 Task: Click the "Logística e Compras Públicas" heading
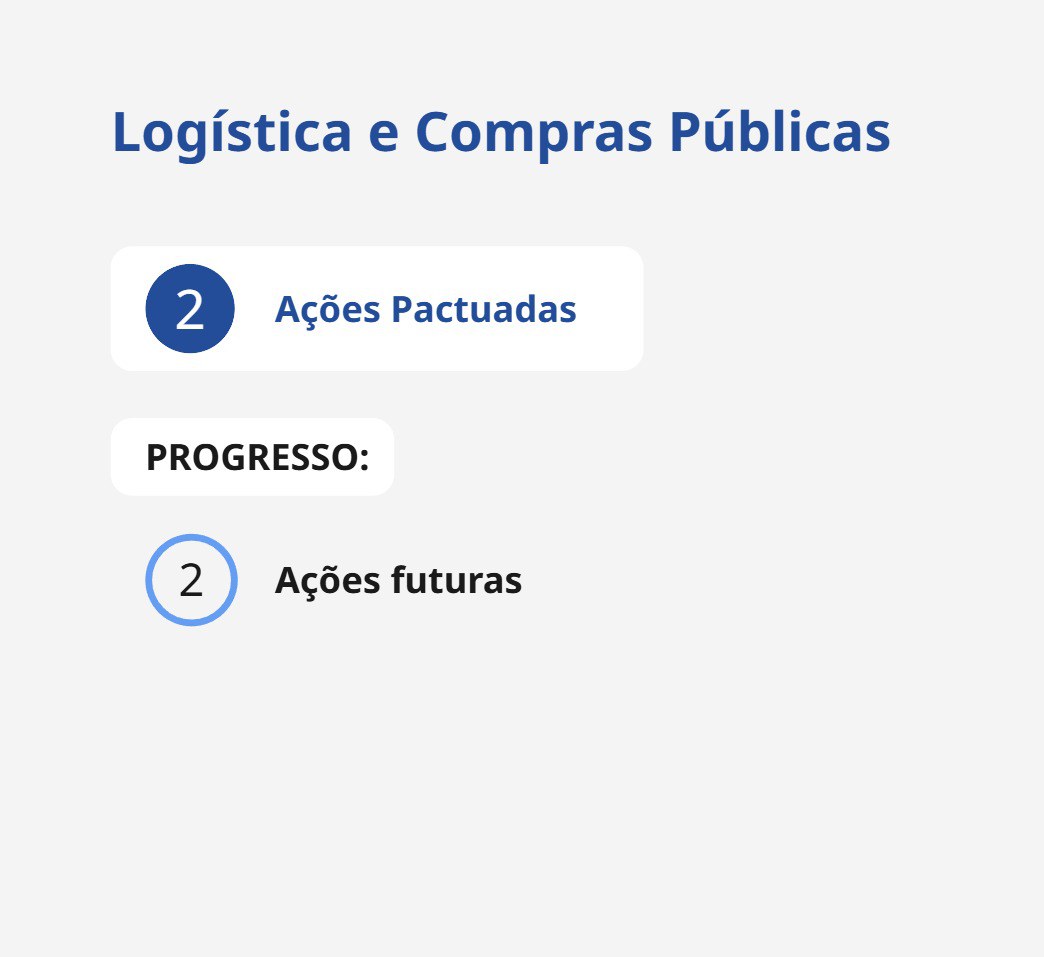pyautogui.click(x=500, y=131)
